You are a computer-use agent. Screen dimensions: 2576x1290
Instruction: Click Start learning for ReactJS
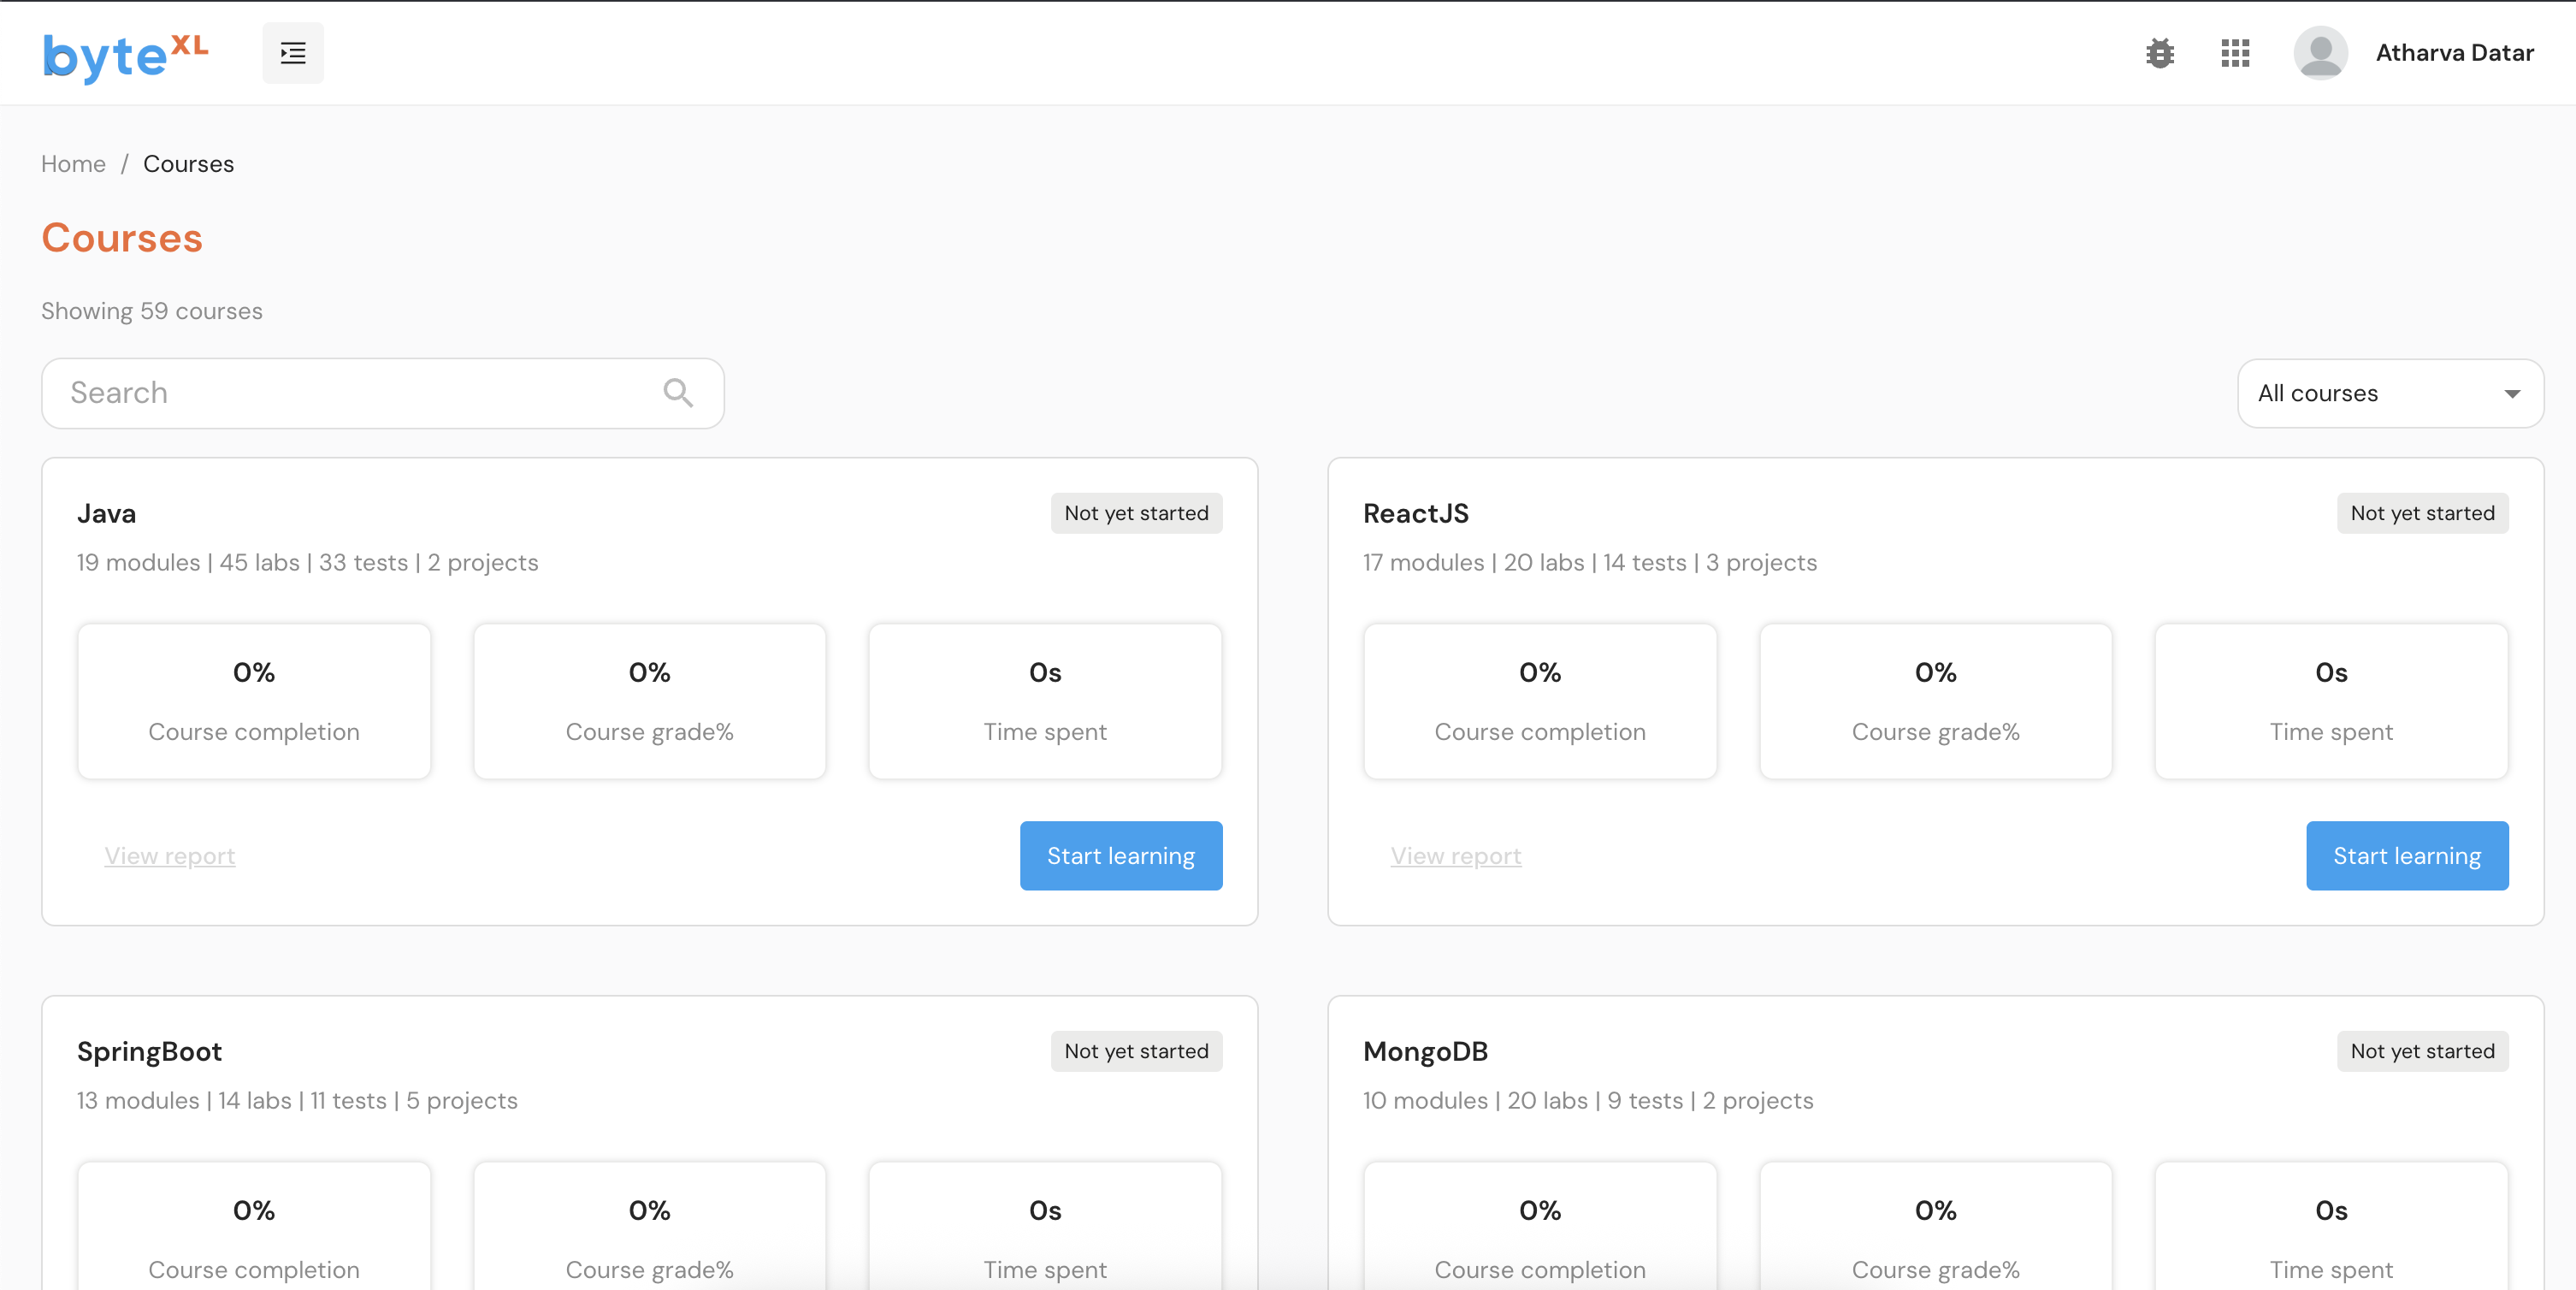coord(2406,856)
